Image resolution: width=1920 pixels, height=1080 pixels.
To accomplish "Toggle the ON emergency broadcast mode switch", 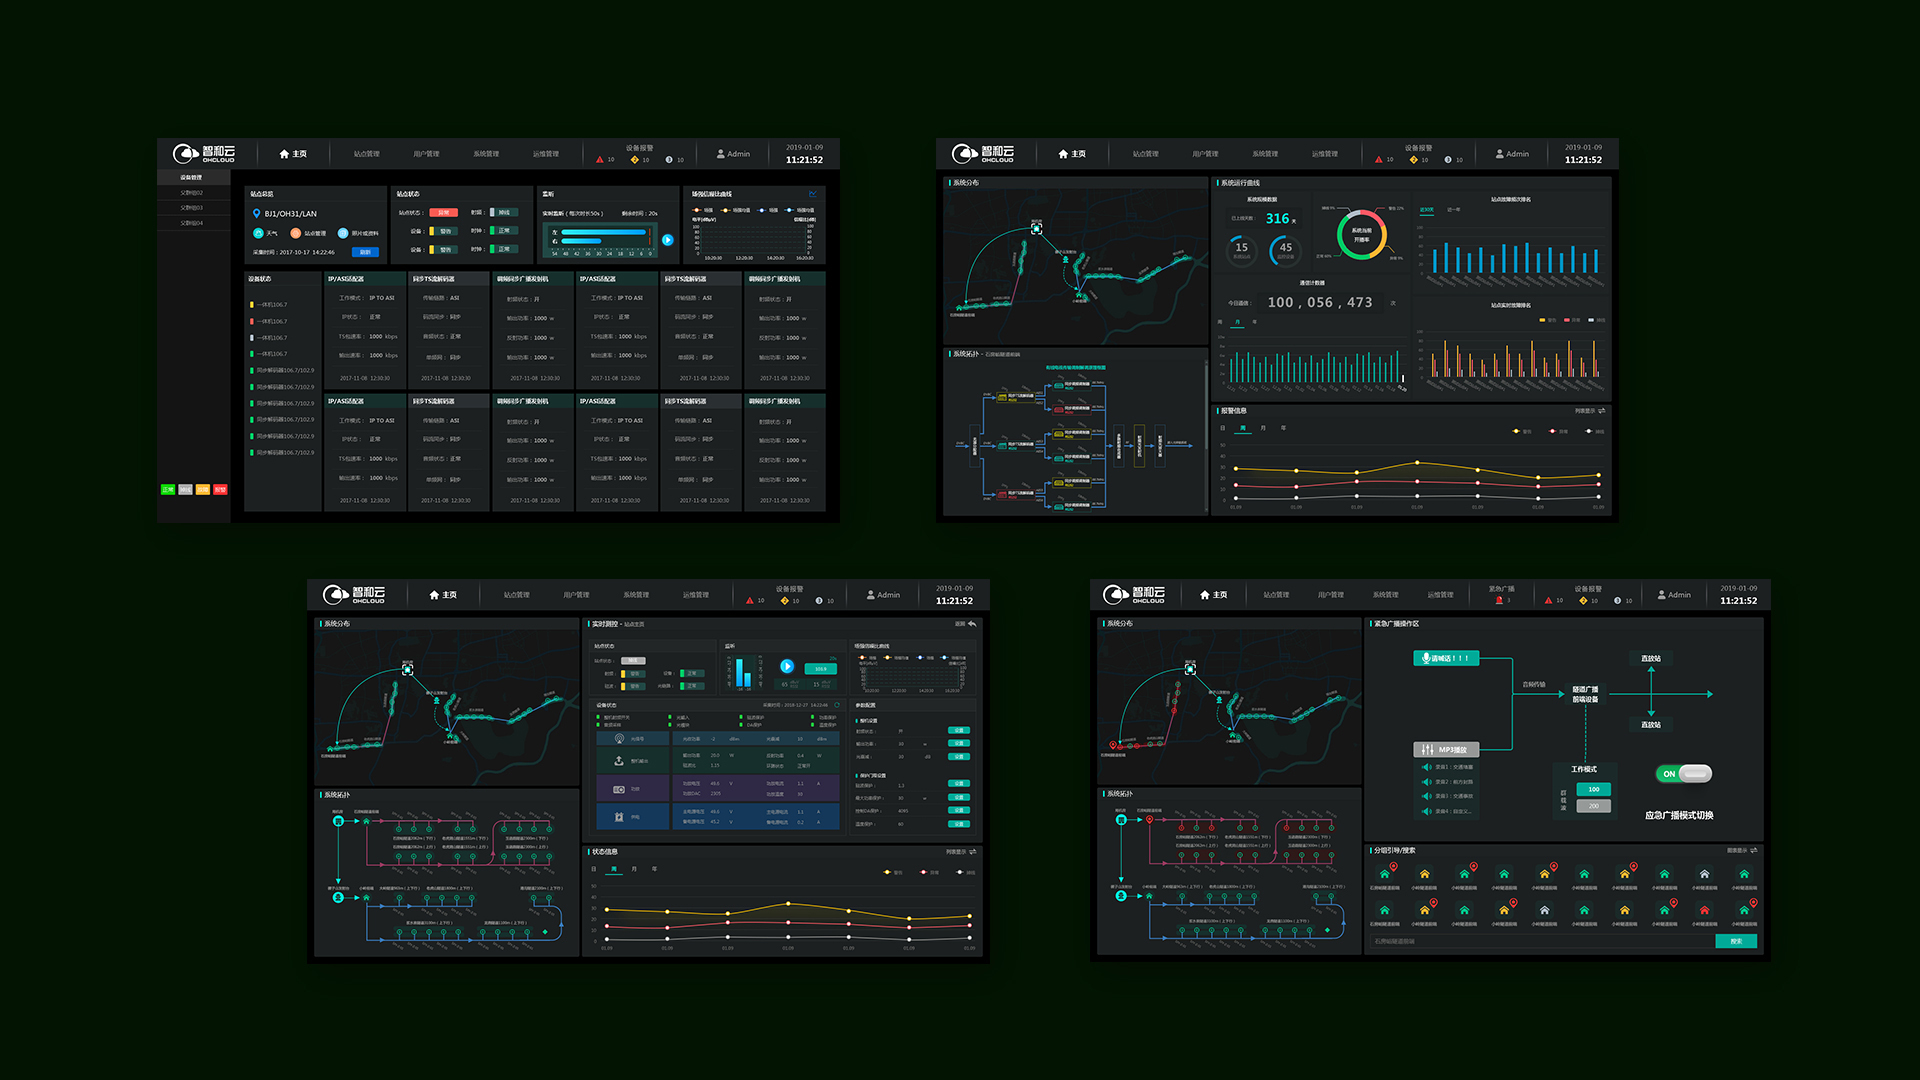I will click(1685, 774).
